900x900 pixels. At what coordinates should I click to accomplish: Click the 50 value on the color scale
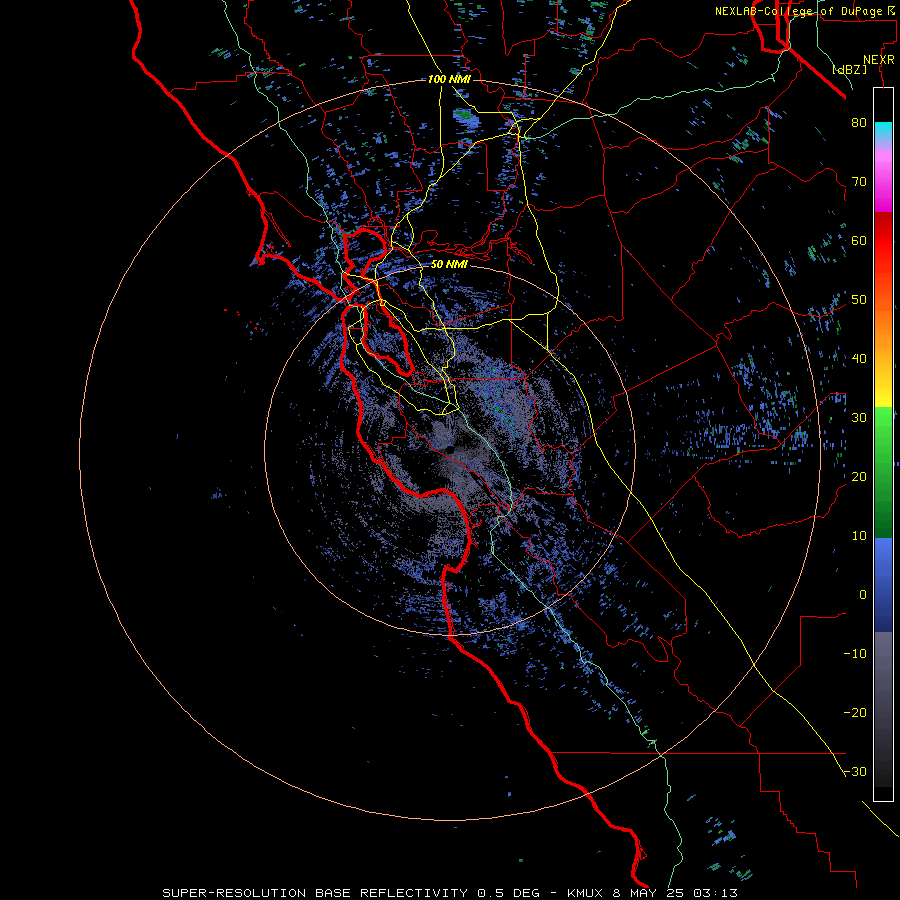[859, 300]
